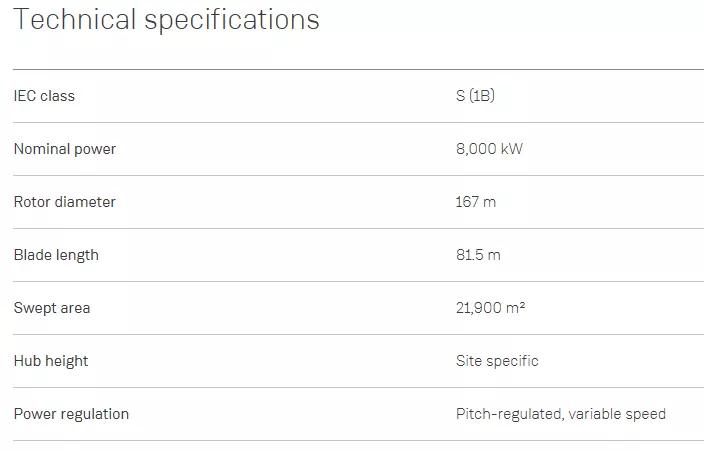
Task: Select the Power regulation label
Action: point(71,414)
